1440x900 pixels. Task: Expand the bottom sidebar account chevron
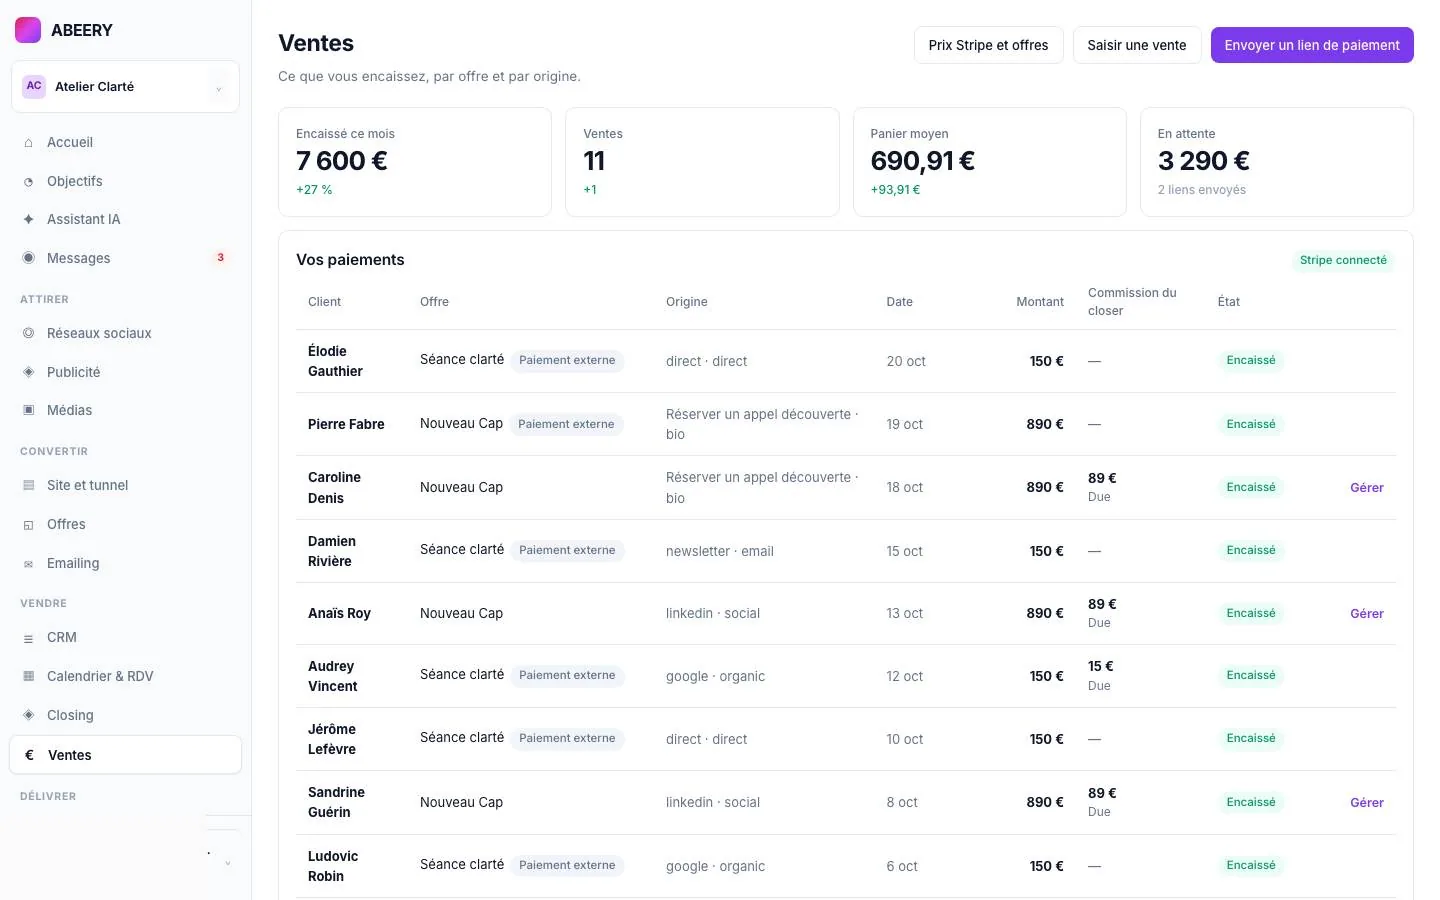coord(227,863)
